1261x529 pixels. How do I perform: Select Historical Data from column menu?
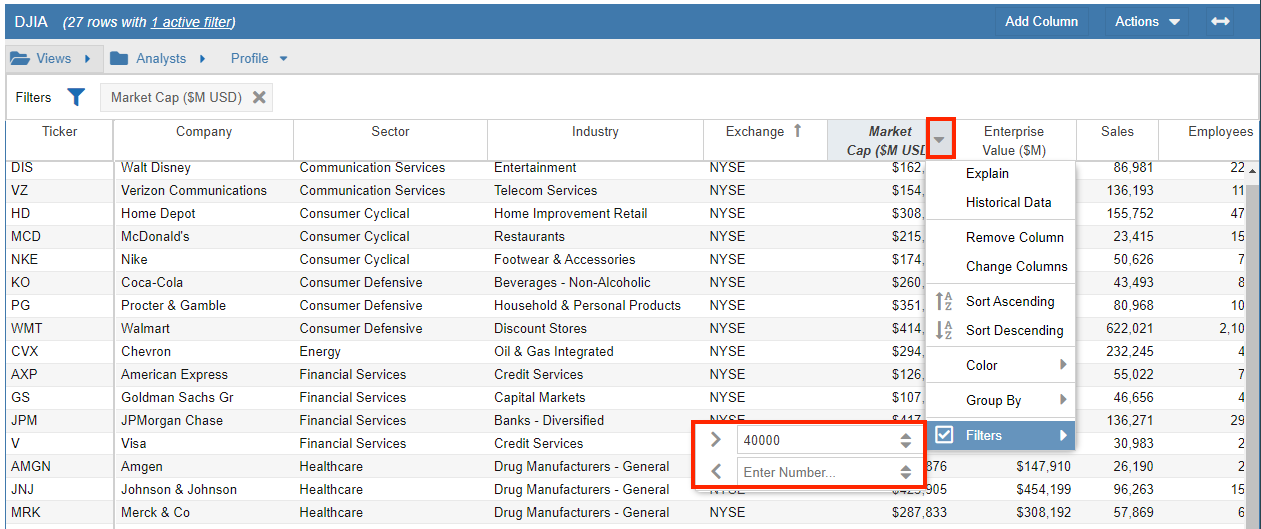(x=1008, y=202)
